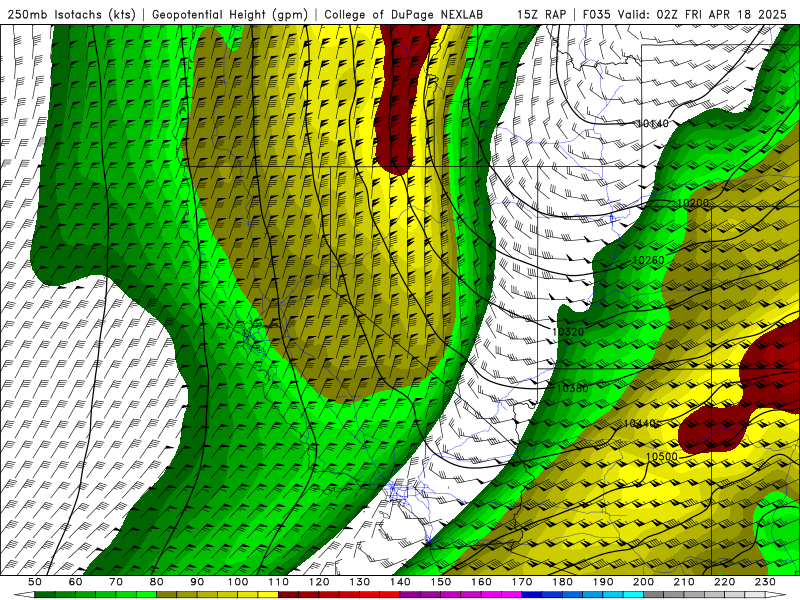Click the purple swatches between 140 and 150
Viewport: 800px width, 600px height.
click(420, 595)
